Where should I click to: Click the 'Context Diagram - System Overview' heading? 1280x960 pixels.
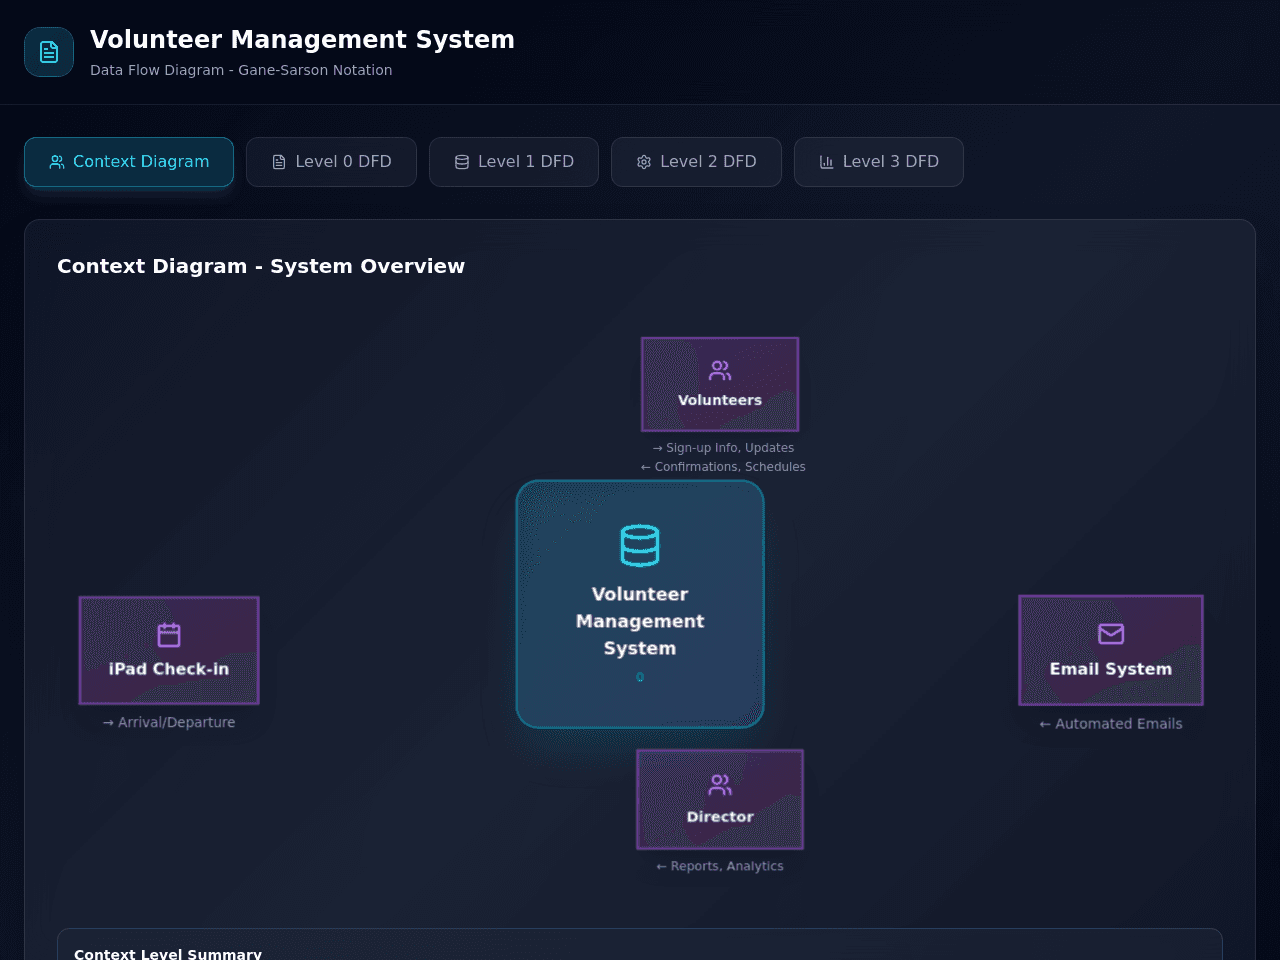coord(261,266)
